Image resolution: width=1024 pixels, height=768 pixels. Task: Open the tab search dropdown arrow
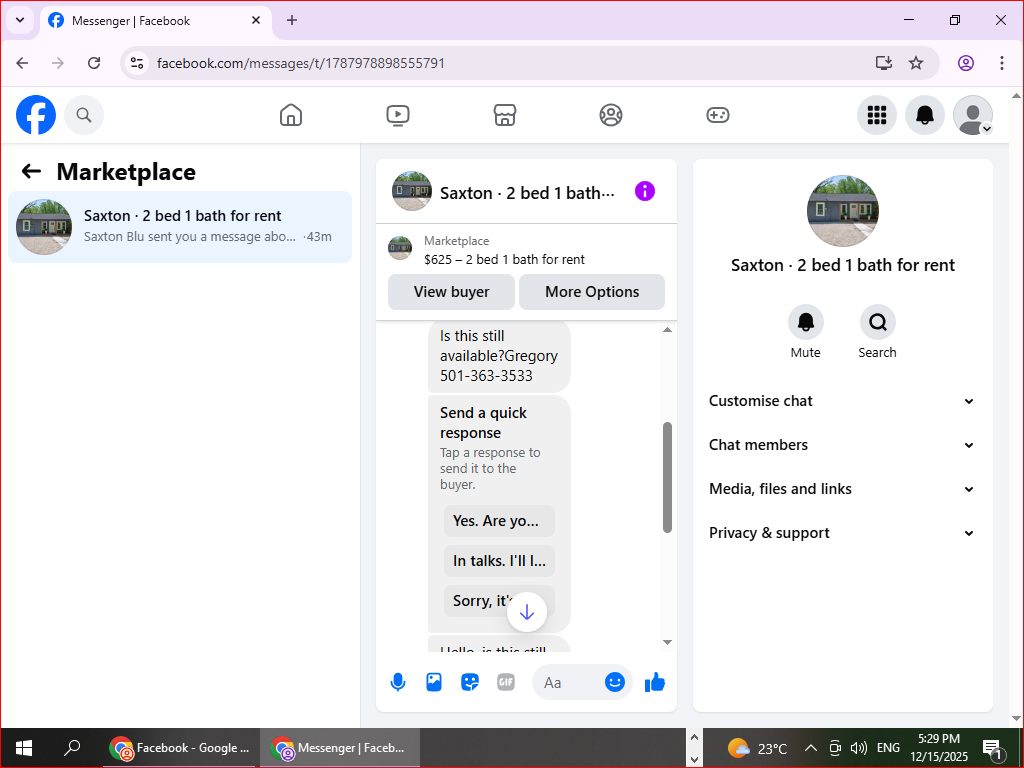[20, 20]
